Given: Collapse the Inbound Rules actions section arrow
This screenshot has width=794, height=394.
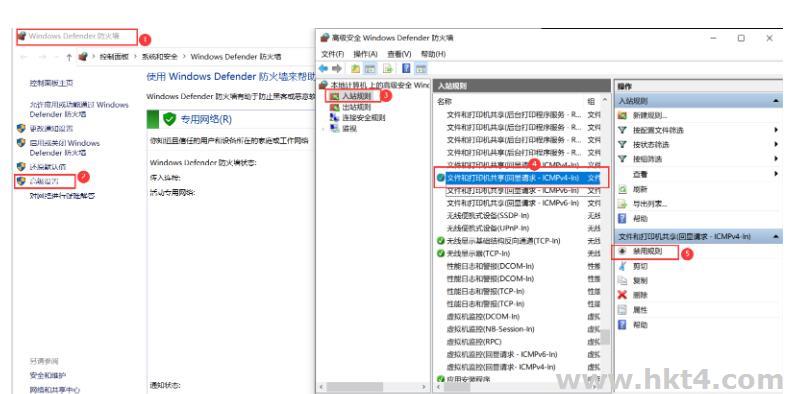Looking at the screenshot, I should click(776, 101).
